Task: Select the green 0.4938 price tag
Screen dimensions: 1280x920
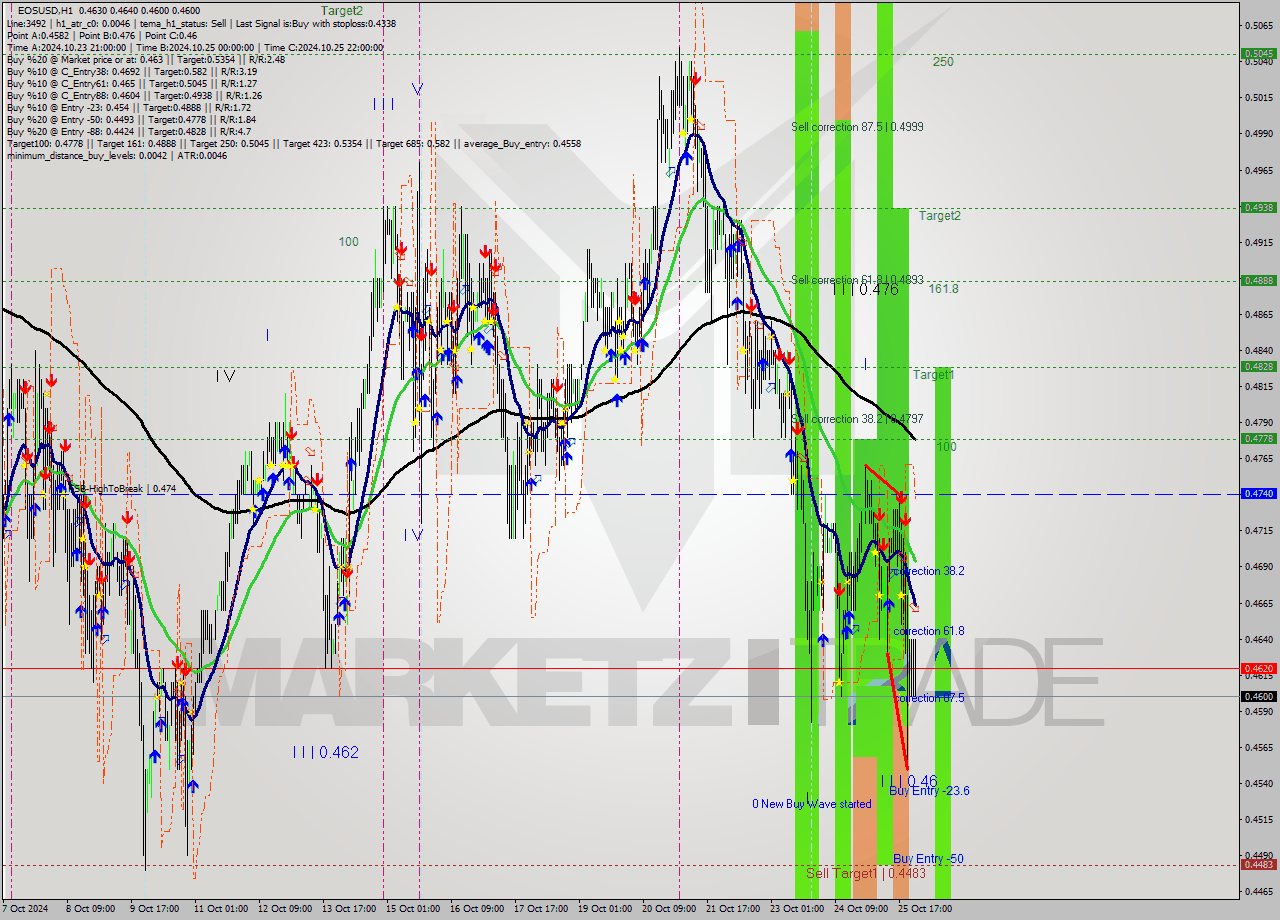Action: (x=1257, y=208)
